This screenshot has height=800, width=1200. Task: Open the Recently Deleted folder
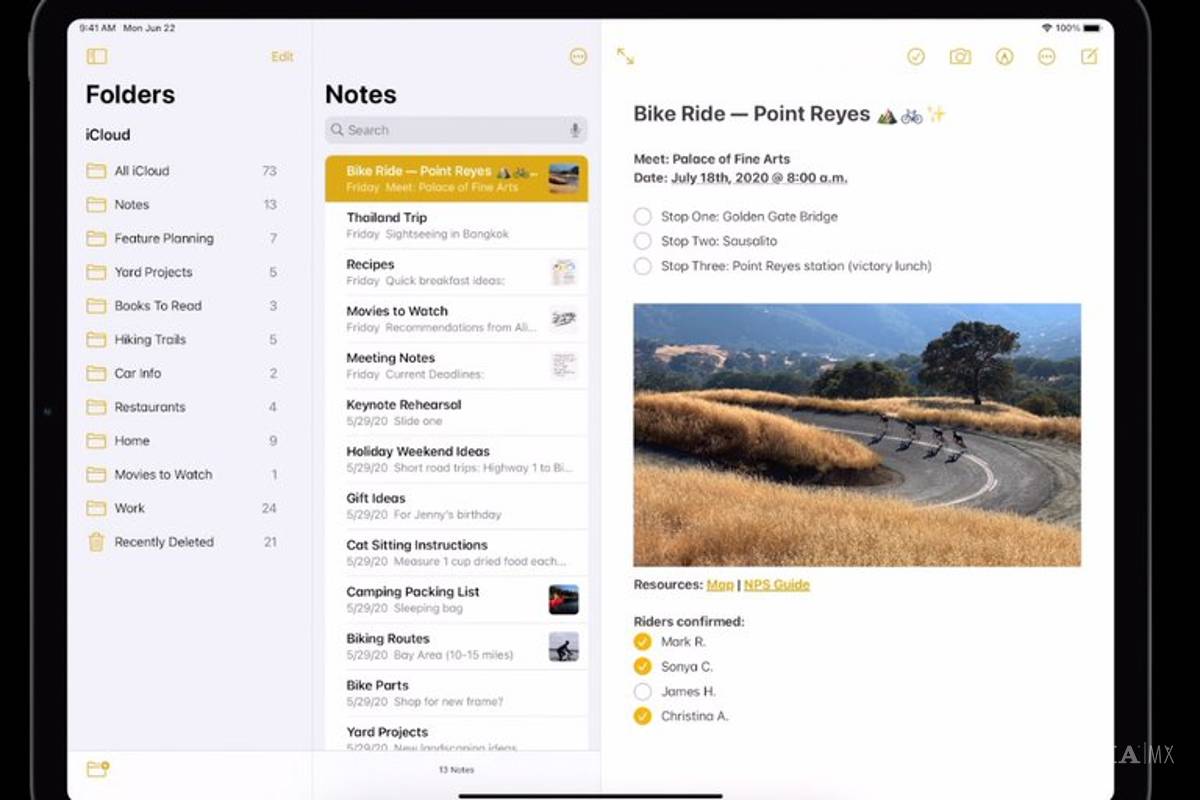[x=163, y=542]
